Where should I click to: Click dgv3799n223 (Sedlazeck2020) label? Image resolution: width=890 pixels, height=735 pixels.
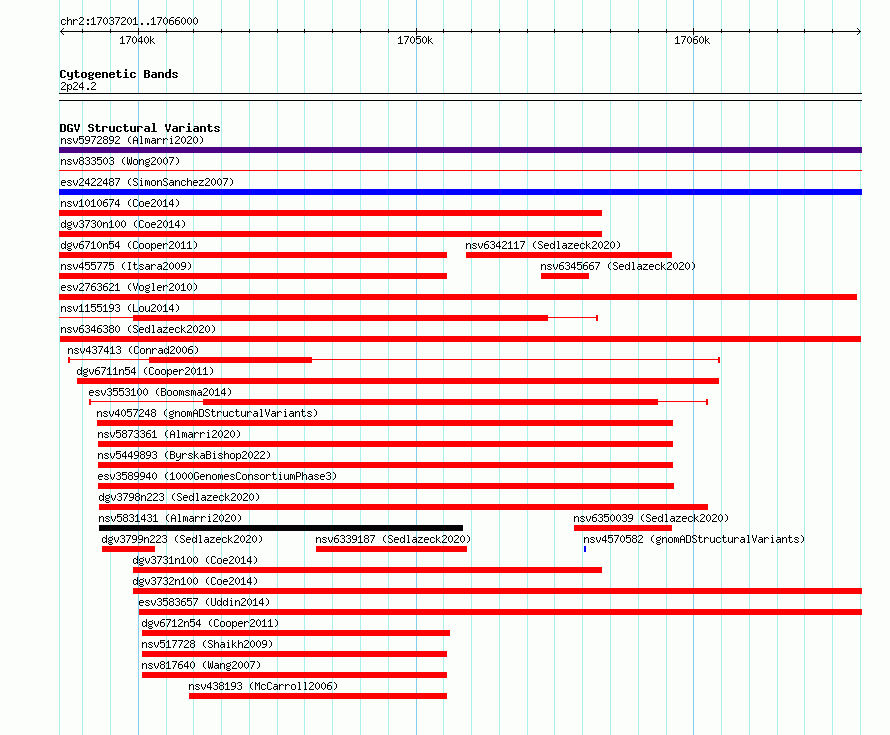click(182, 539)
